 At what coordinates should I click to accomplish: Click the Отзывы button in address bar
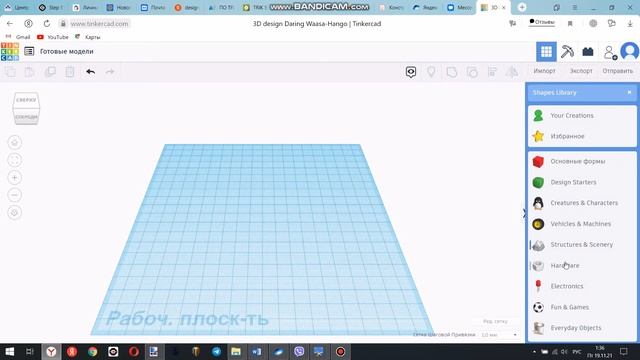542,22
